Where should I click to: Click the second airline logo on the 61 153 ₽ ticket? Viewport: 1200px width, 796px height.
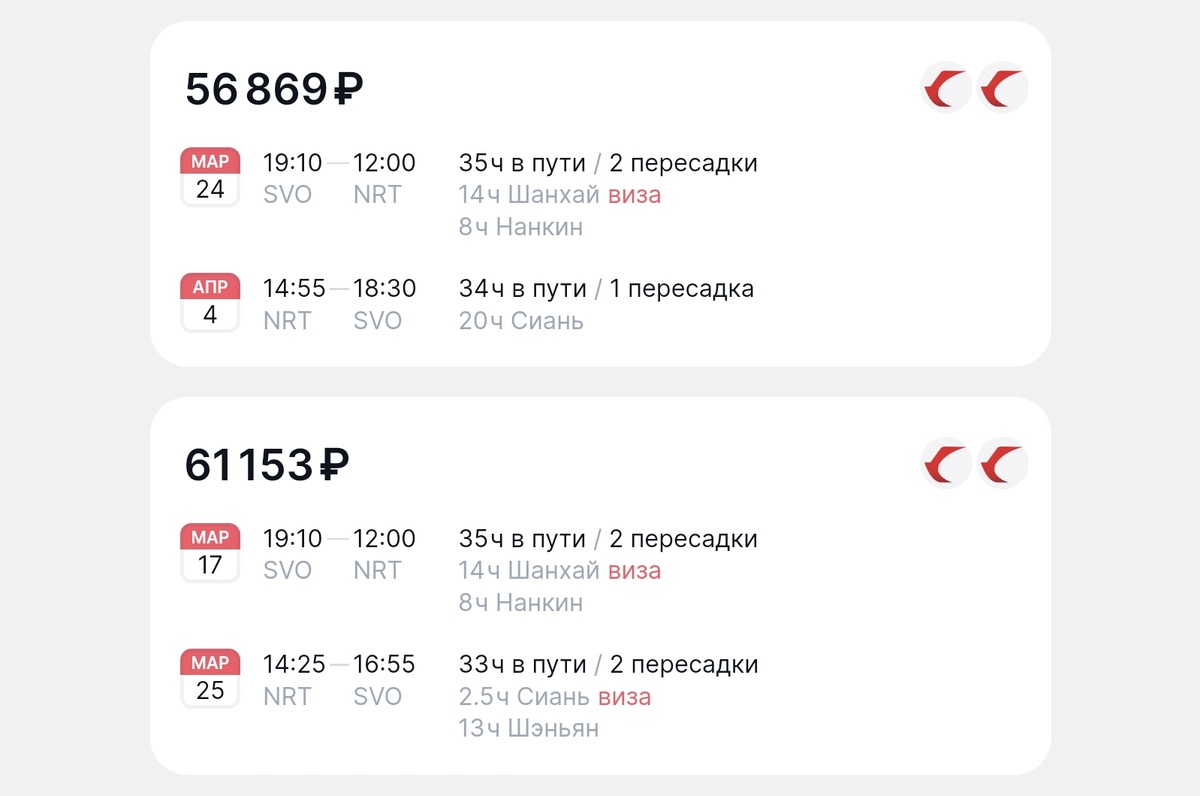tap(1002, 464)
